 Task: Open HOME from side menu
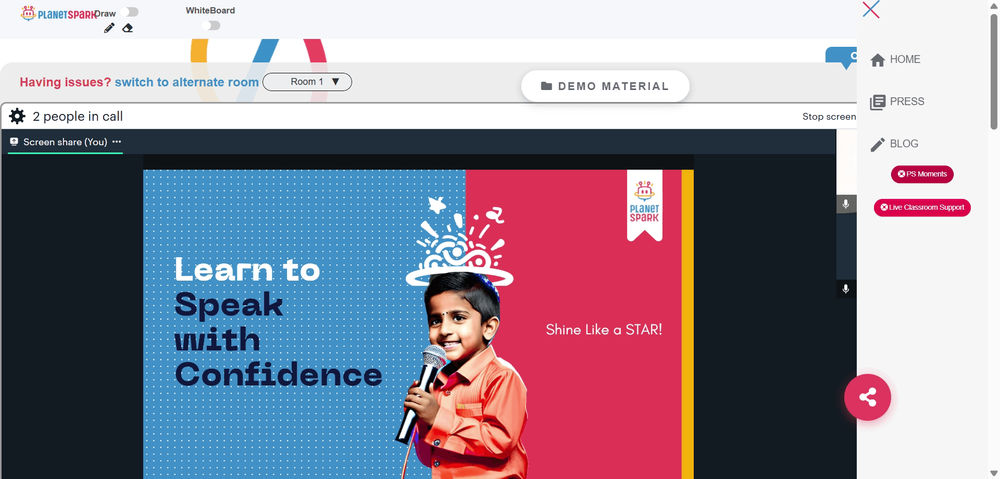895,59
